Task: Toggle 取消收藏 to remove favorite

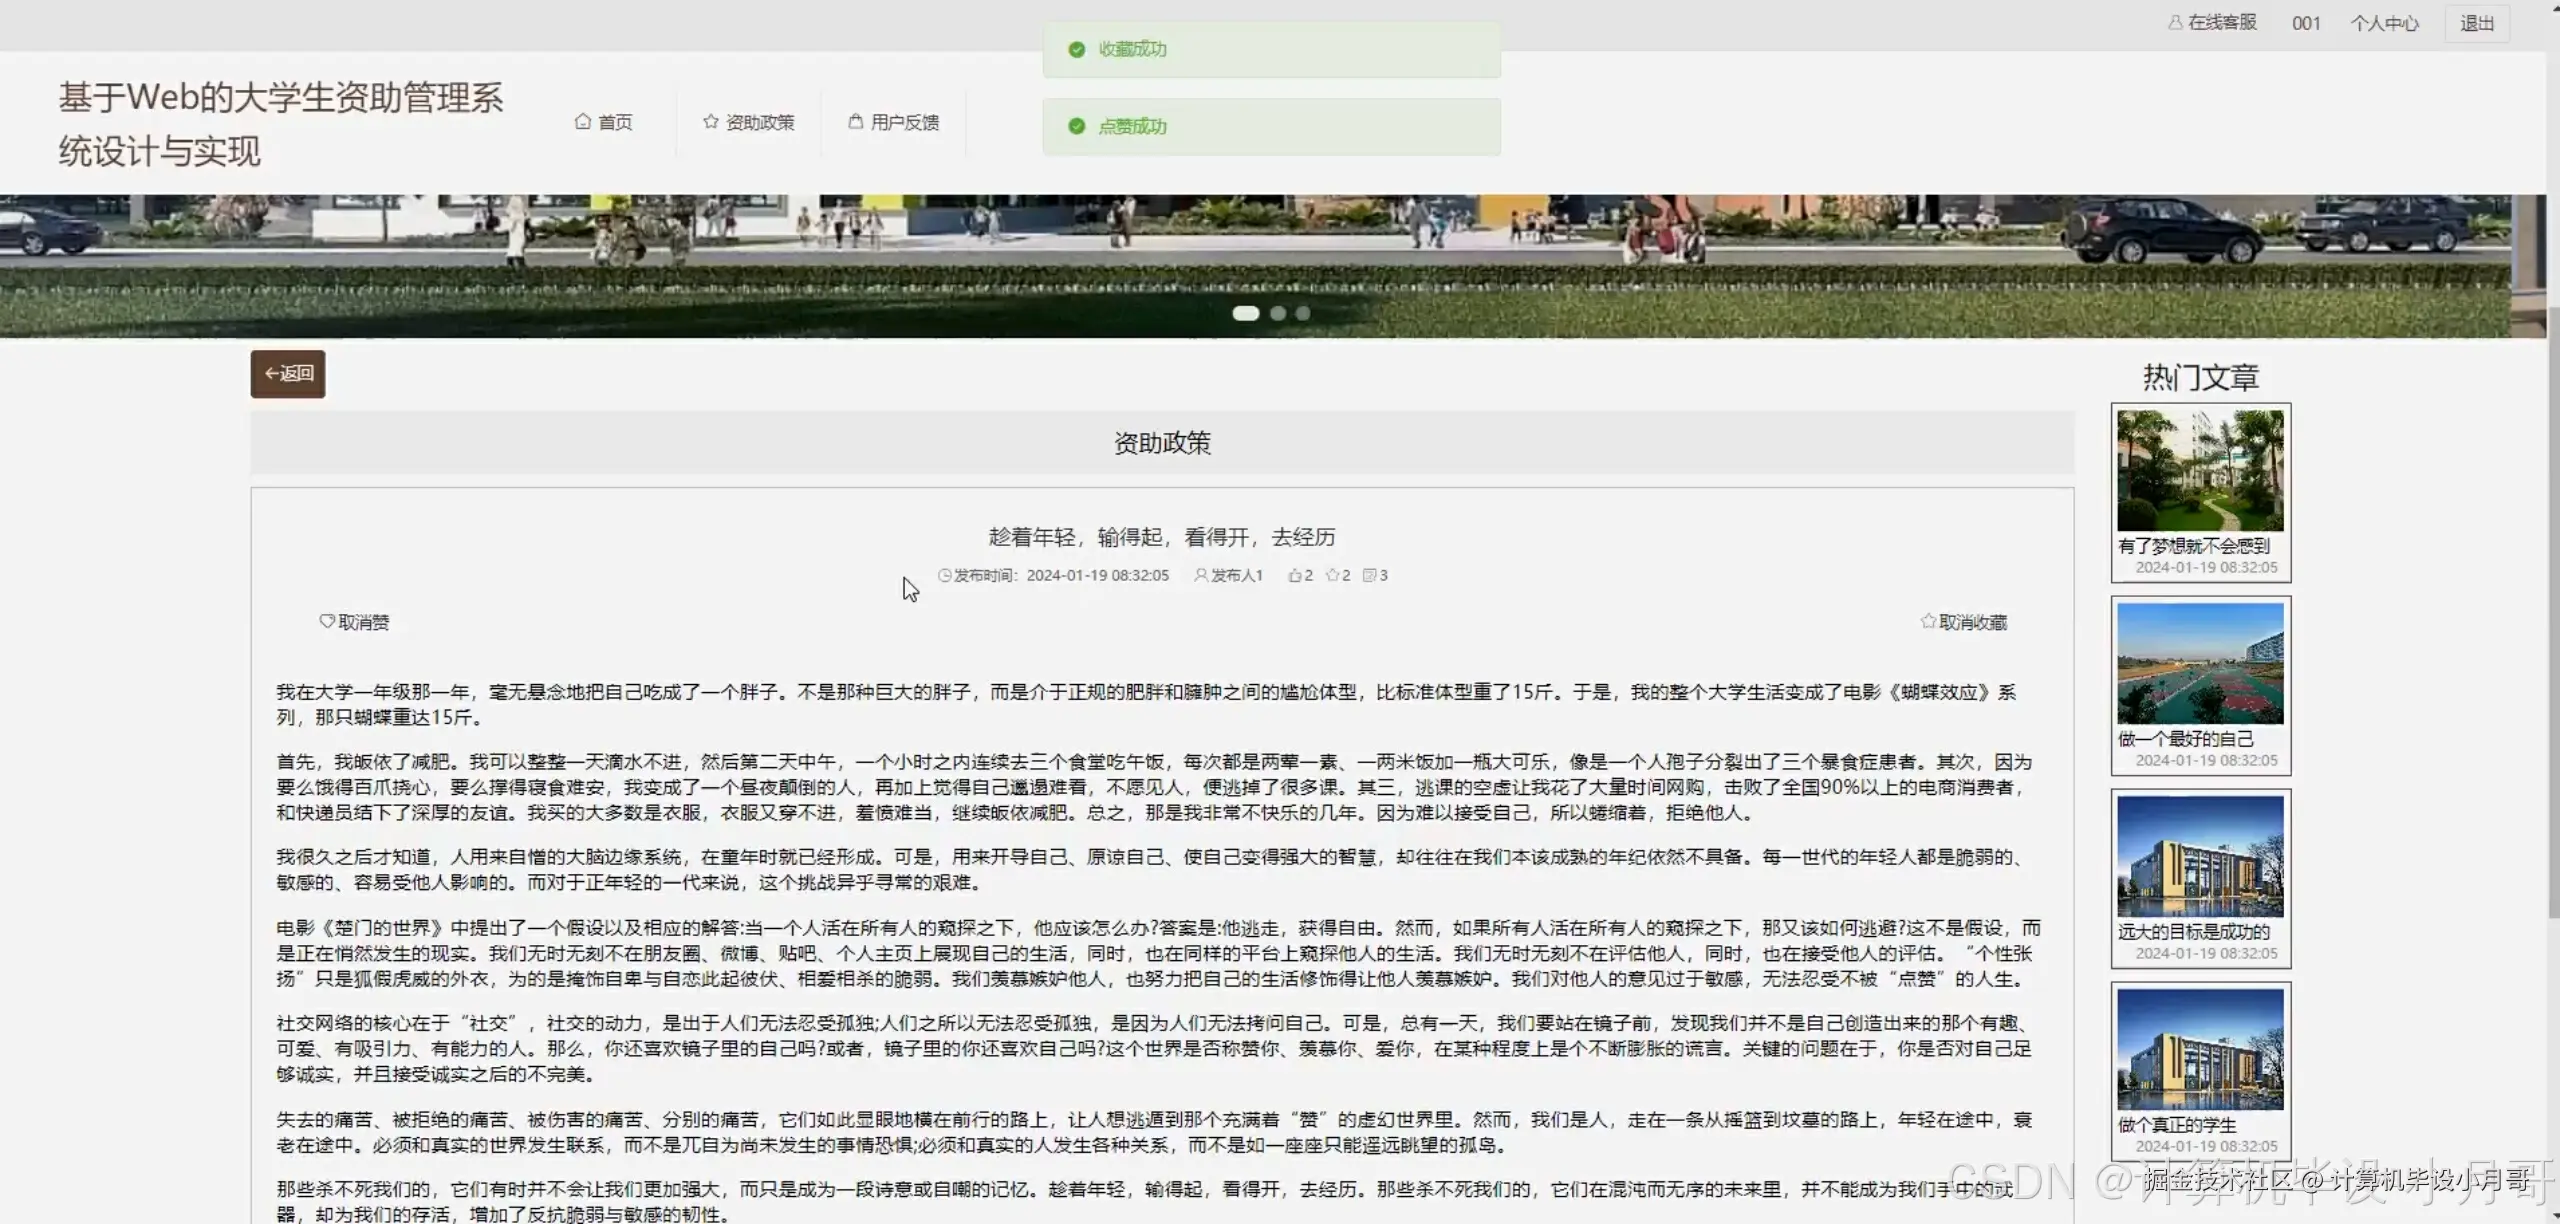Action: tap(1964, 620)
